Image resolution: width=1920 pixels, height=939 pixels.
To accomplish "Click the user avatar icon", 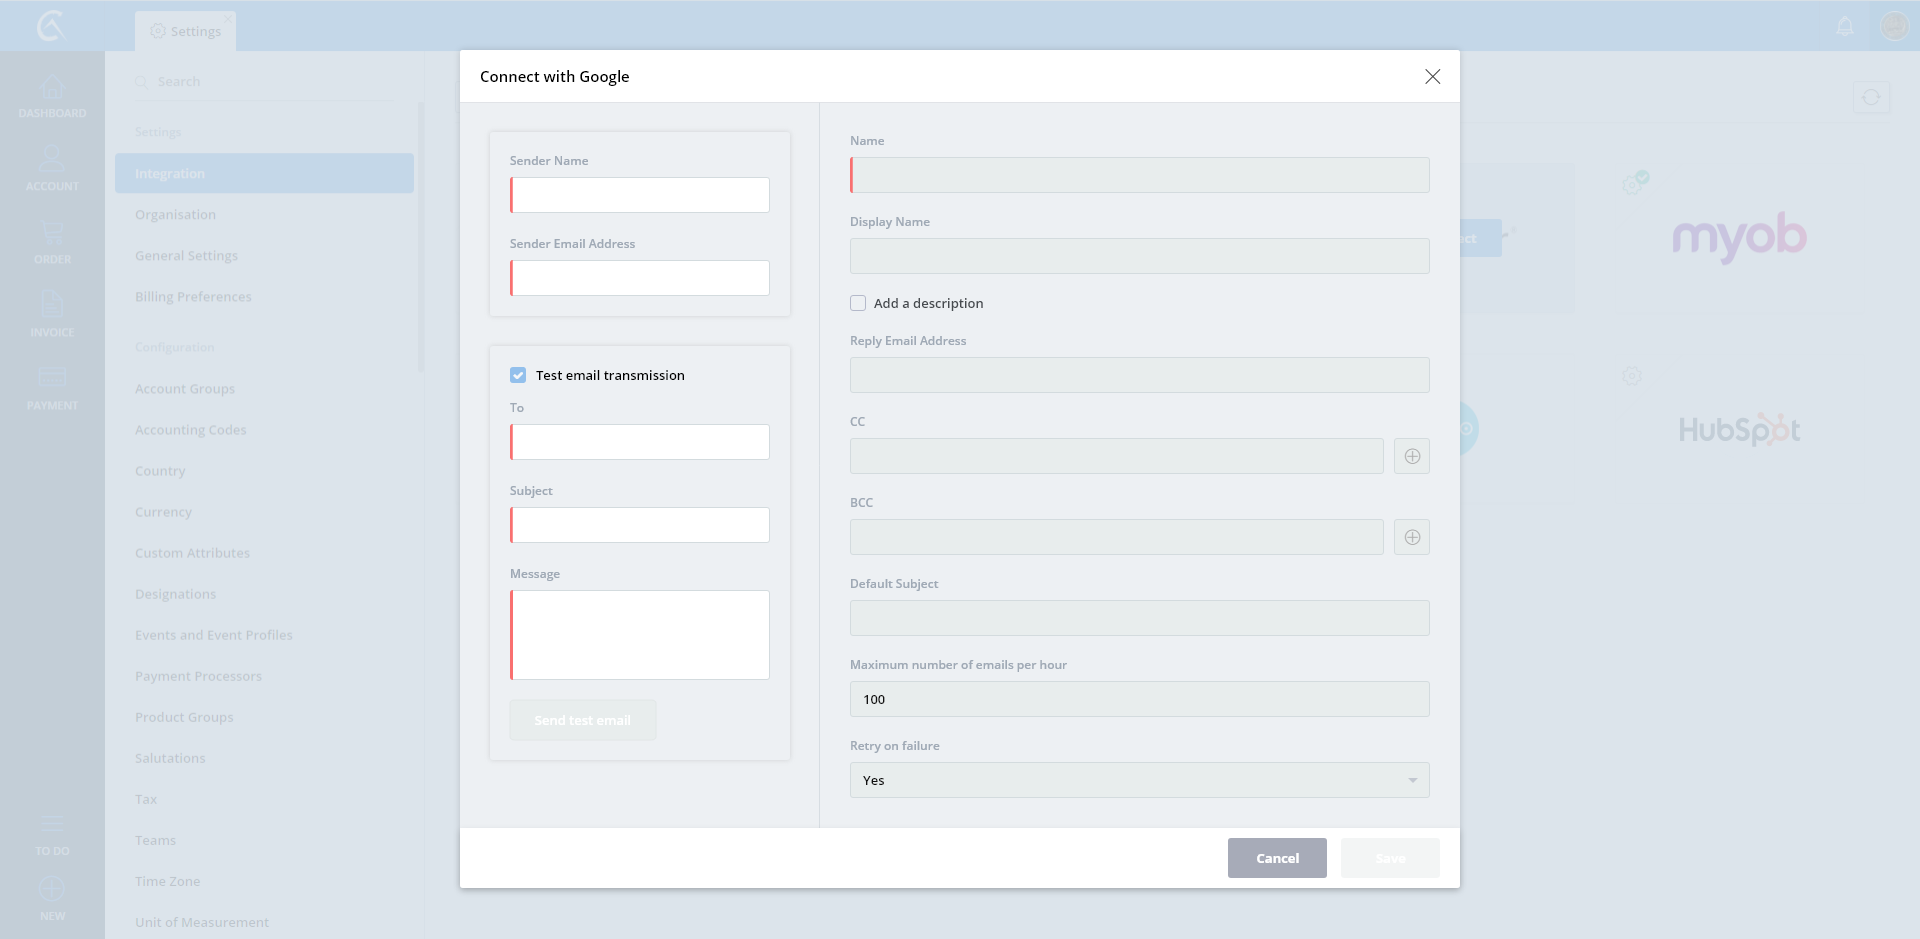I will click(1894, 26).
